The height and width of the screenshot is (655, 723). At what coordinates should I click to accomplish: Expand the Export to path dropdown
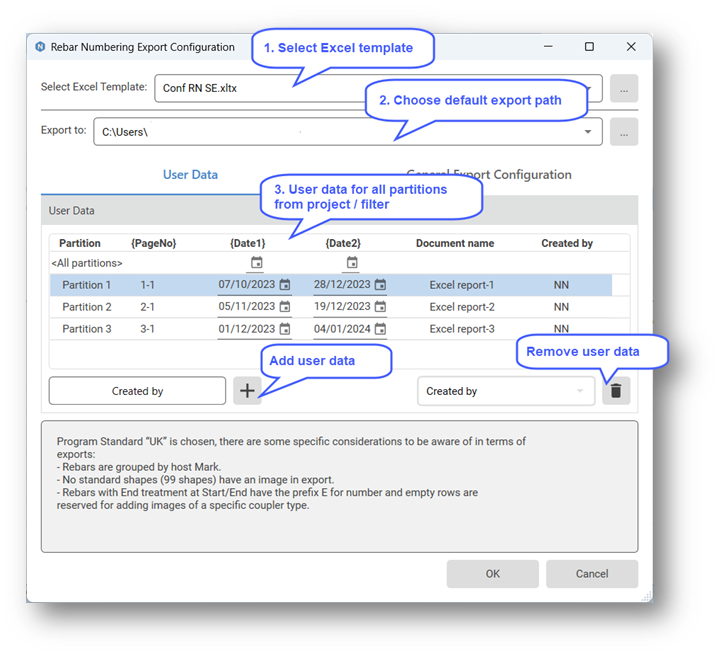(x=588, y=132)
